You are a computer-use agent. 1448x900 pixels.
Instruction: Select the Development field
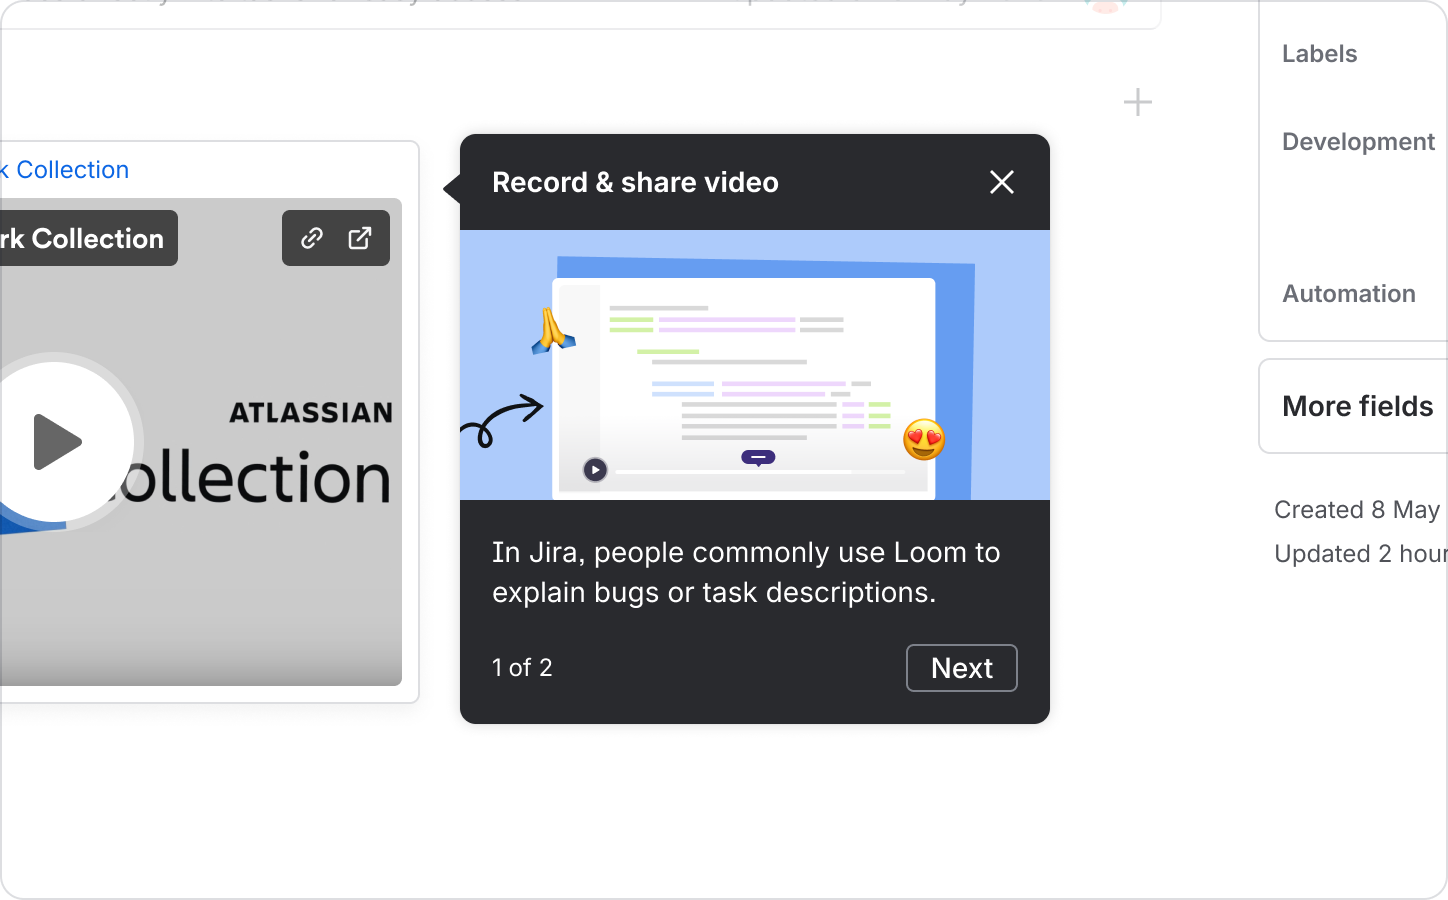1358,142
